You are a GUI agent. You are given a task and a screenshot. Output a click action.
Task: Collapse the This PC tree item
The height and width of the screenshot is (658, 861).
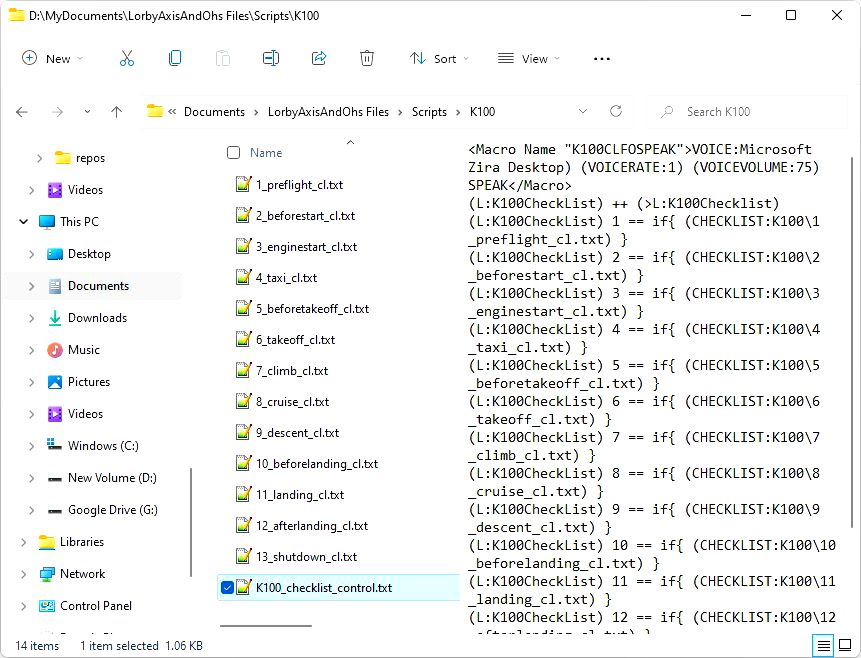pyautogui.click(x=22, y=222)
